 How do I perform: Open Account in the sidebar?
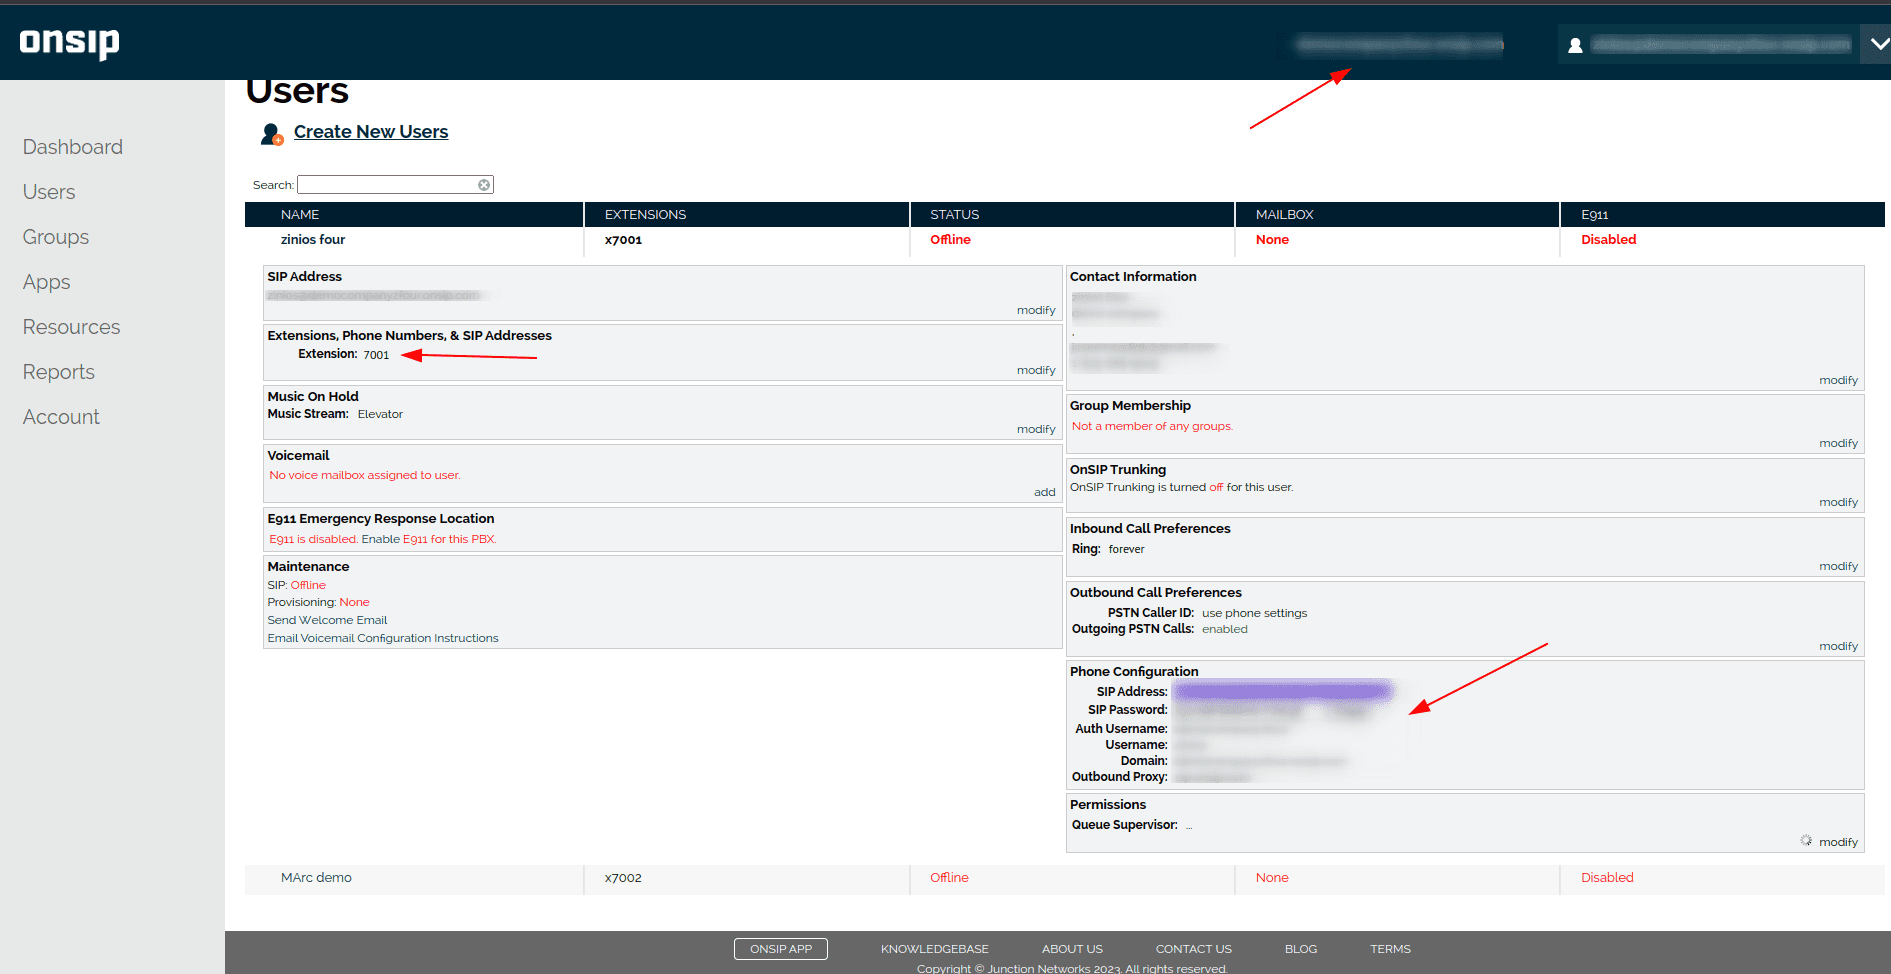(61, 417)
